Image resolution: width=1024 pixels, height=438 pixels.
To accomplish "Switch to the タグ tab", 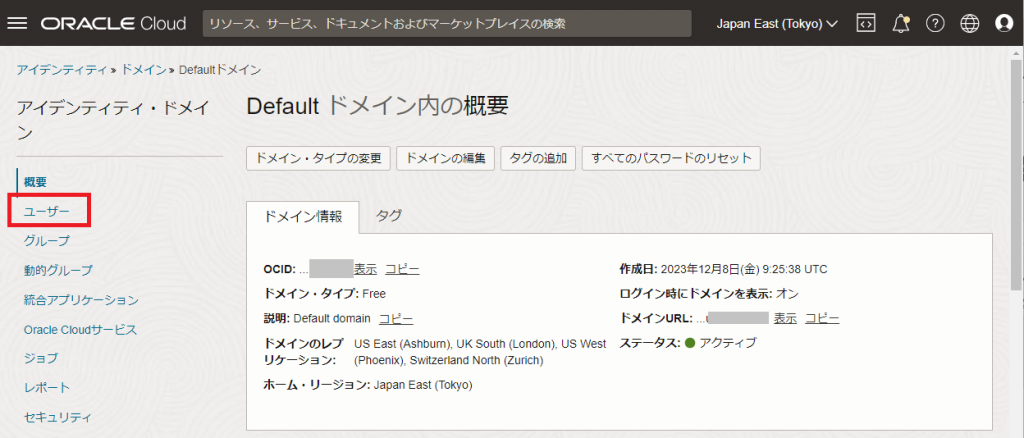I will (389, 215).
